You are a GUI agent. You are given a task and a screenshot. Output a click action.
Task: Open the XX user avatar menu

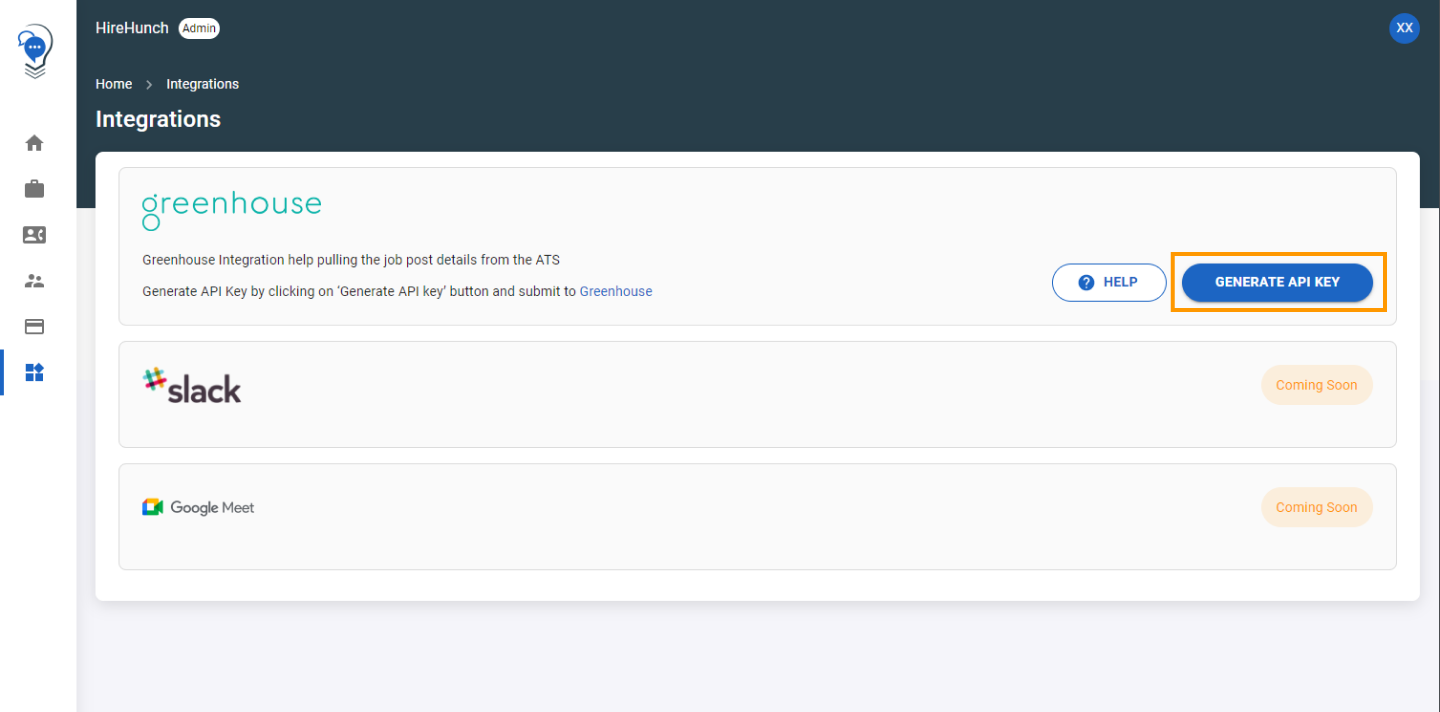(x=1404, y=28)
